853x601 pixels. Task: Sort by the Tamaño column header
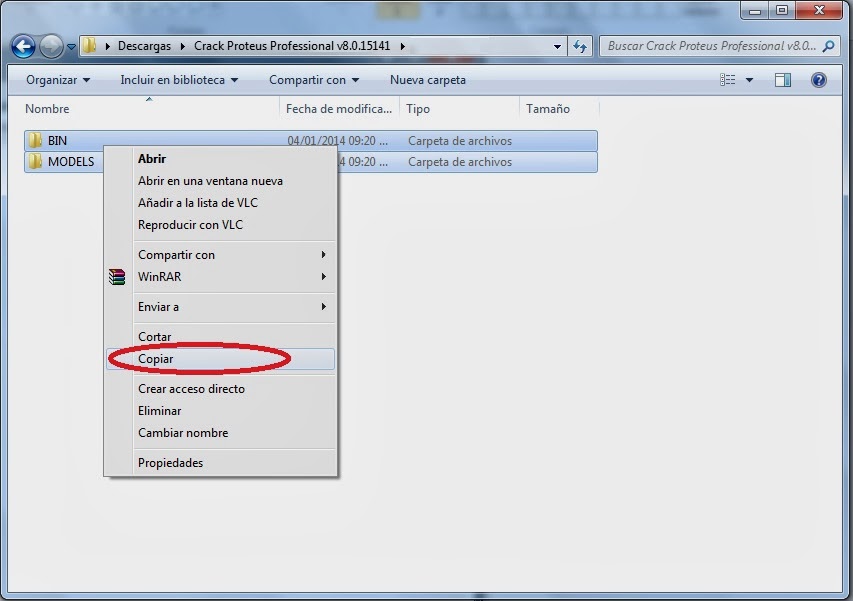[559, 109]
